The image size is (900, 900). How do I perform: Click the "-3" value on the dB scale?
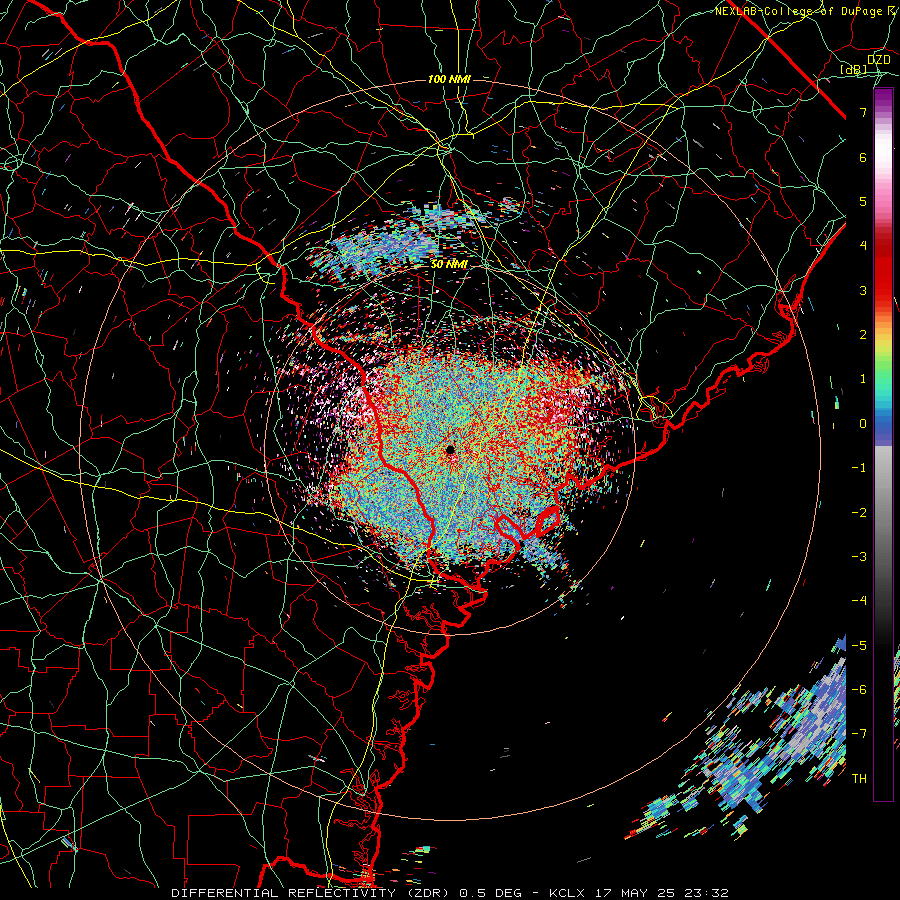pos(859,557)
